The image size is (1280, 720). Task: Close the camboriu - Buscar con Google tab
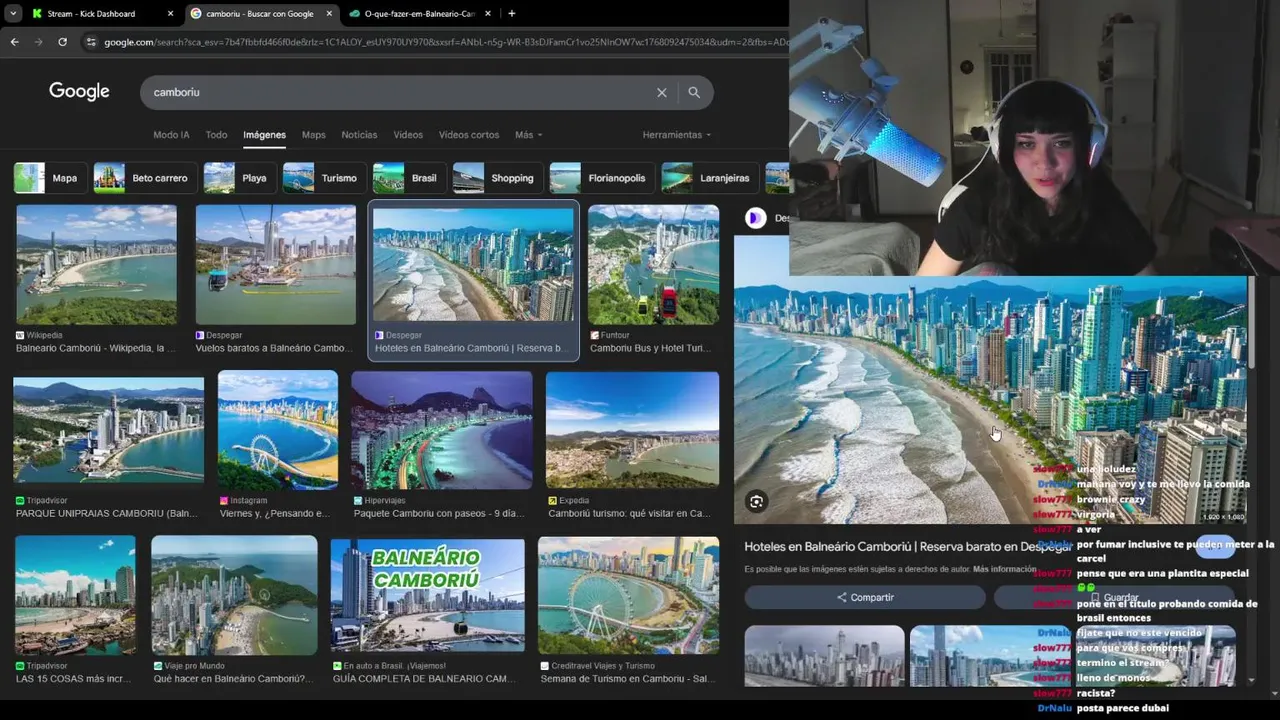pyautogui.click(x=330, y=14)
